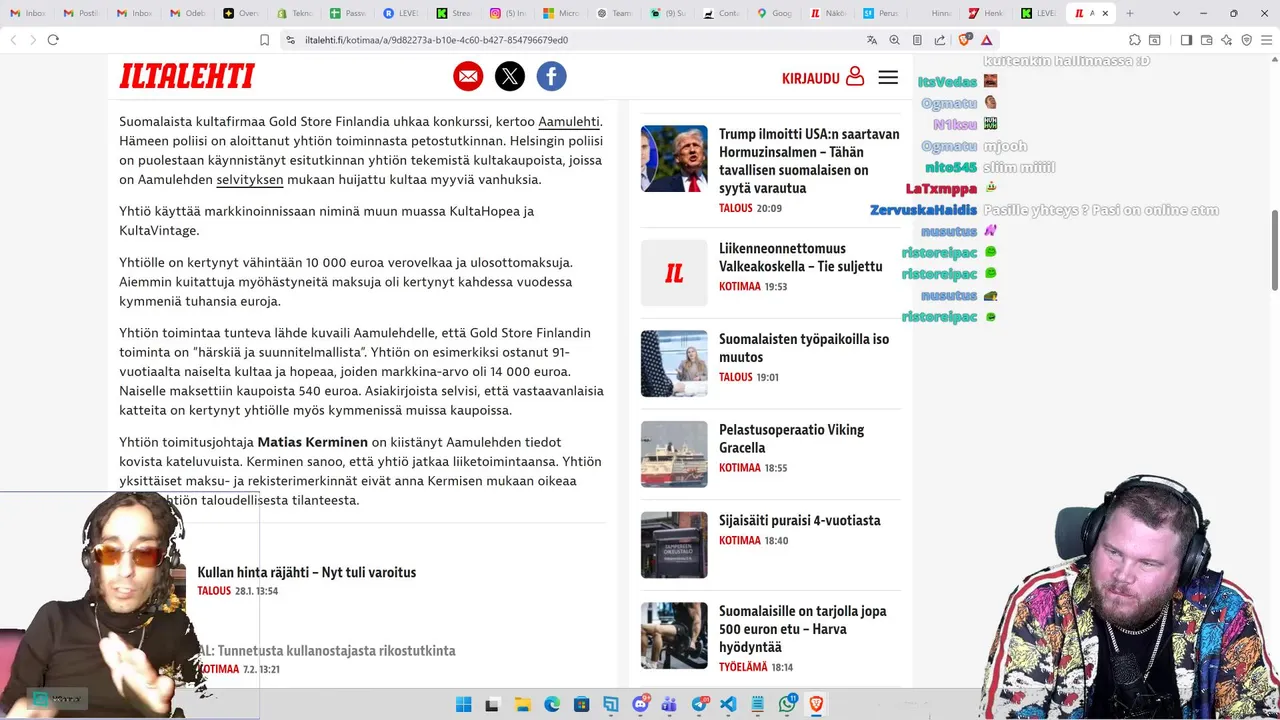The height and width of the screenshot is (720, 1280).
Task: Share article on X (Twitter)
Action: pyautogui.click(x=510, y=76)
